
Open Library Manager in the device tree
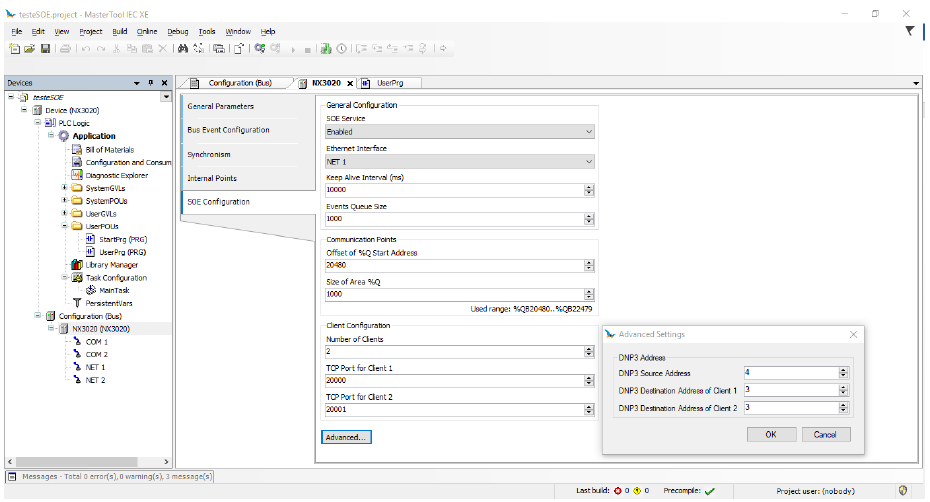112,265
